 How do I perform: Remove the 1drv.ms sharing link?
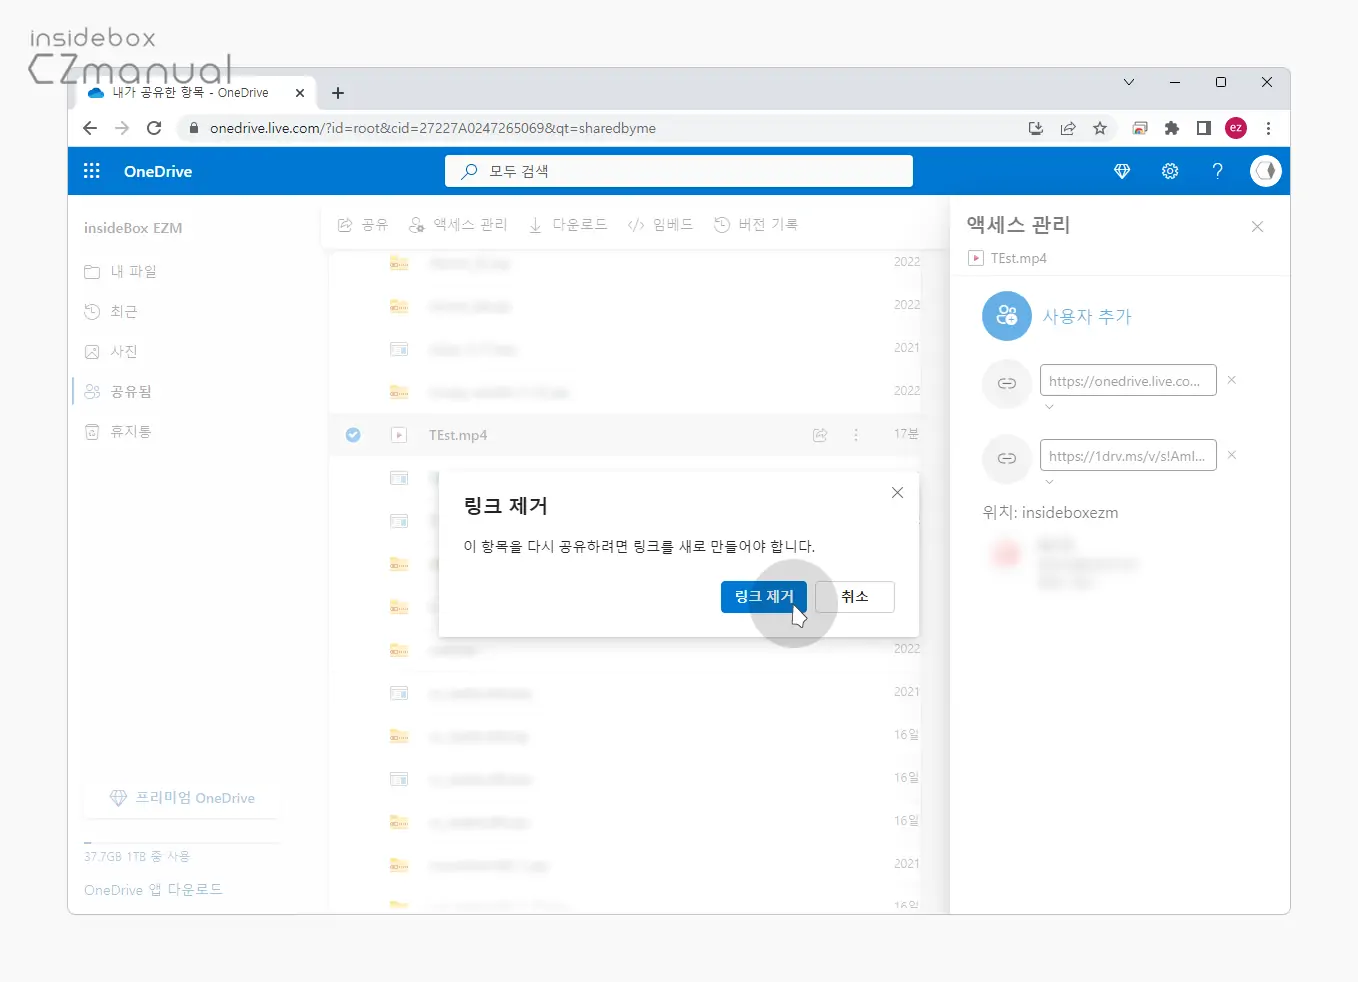[1232, 455]
